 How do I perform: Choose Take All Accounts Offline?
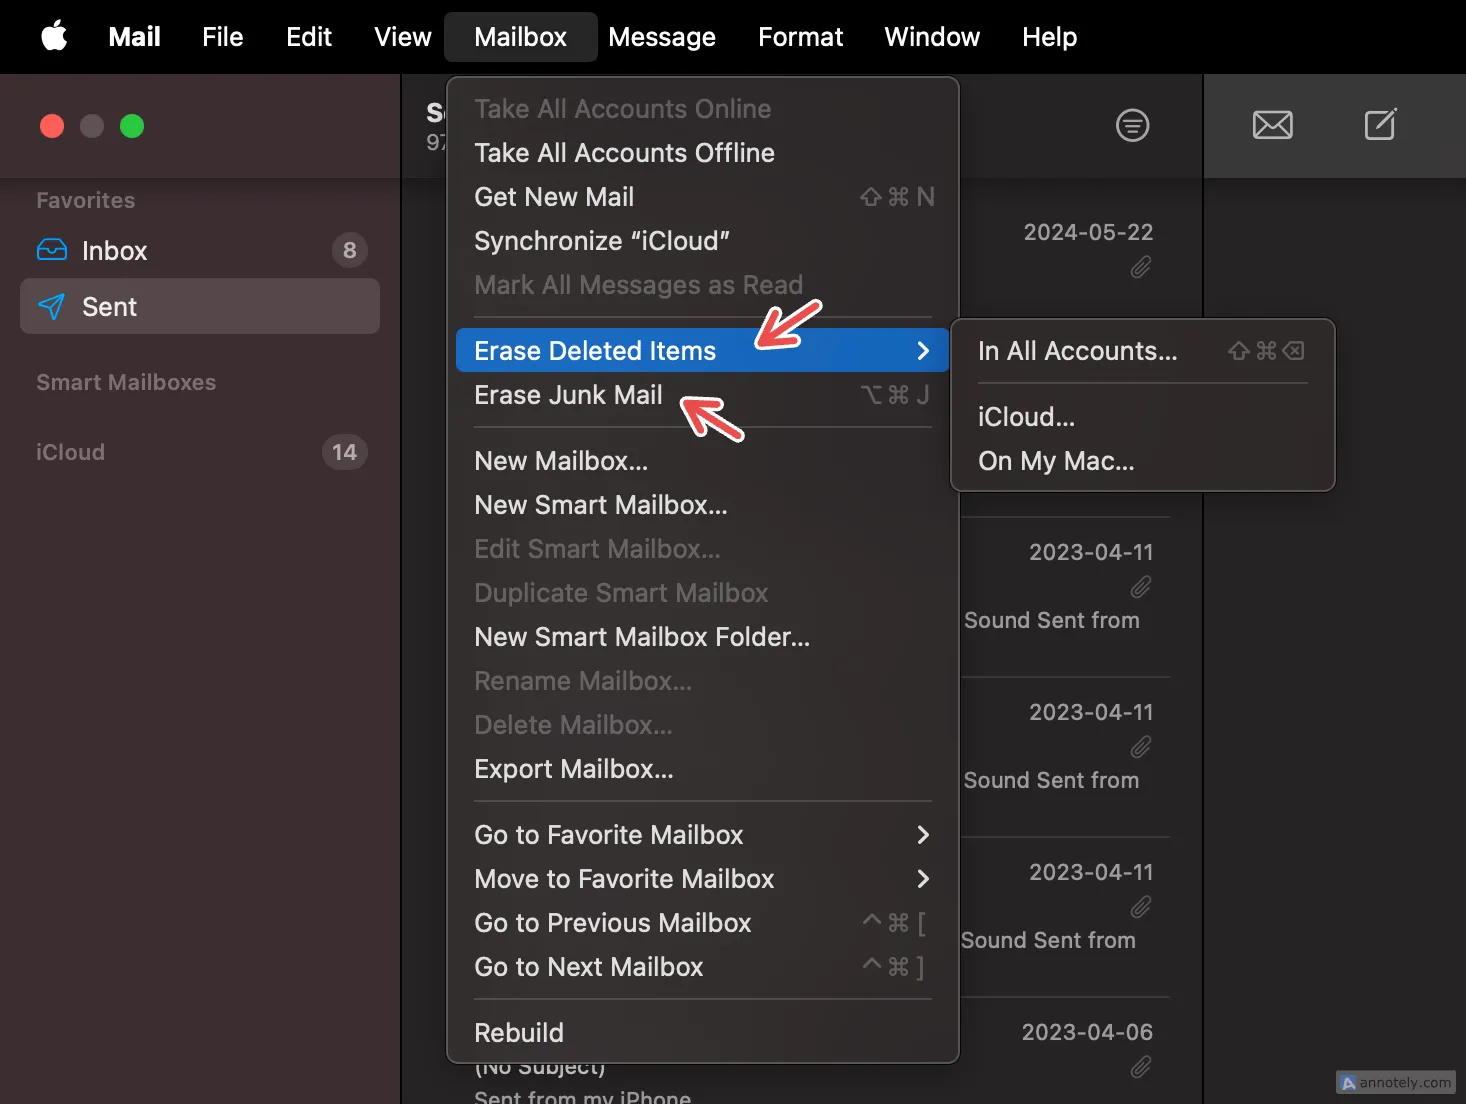tap(702, 153)
